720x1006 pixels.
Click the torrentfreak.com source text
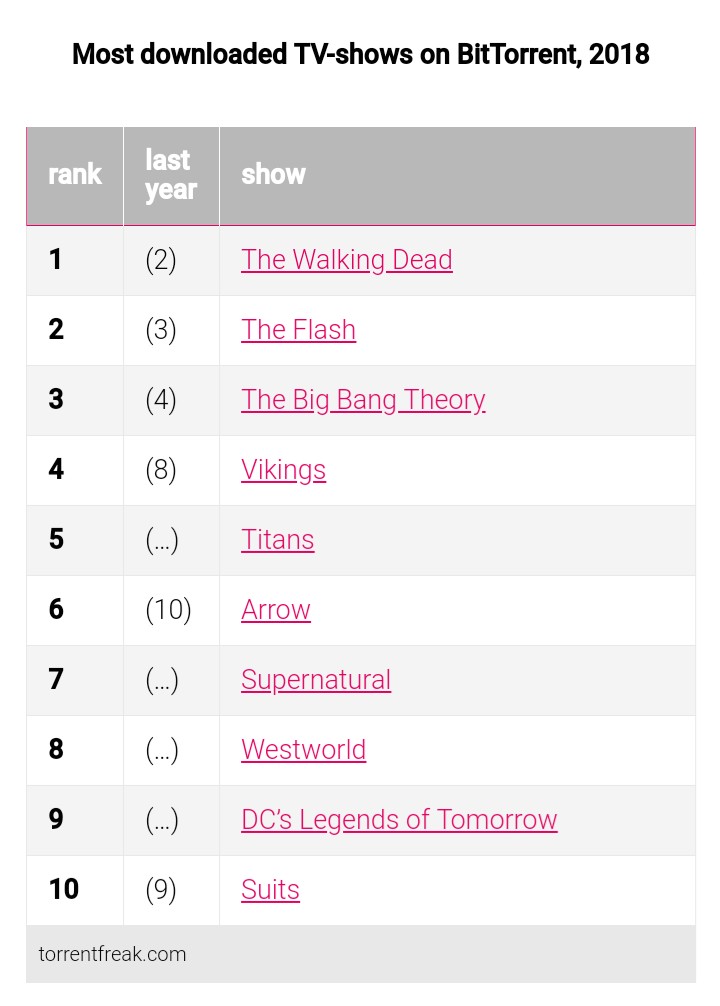[112, 954]
